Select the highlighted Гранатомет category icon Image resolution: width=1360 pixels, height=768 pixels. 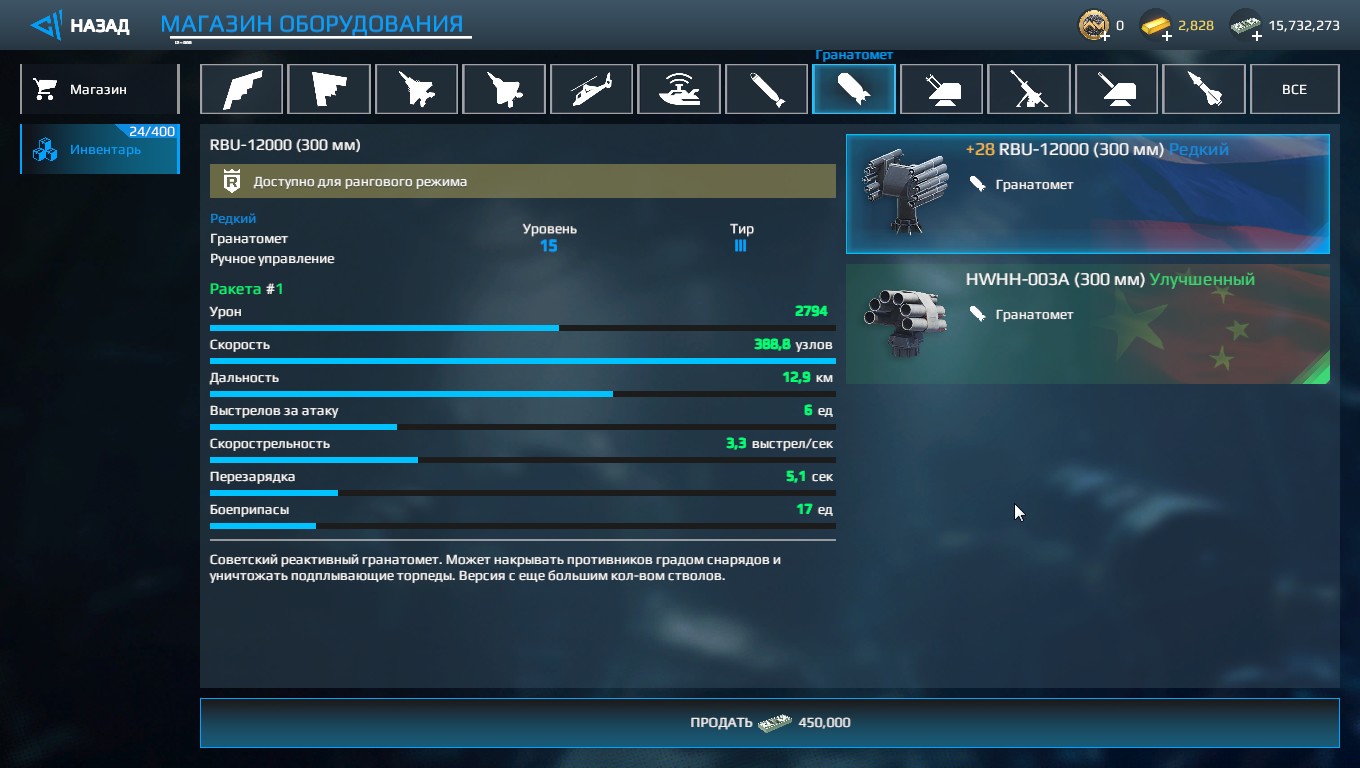pyautogui.click(x=854, y=89)
